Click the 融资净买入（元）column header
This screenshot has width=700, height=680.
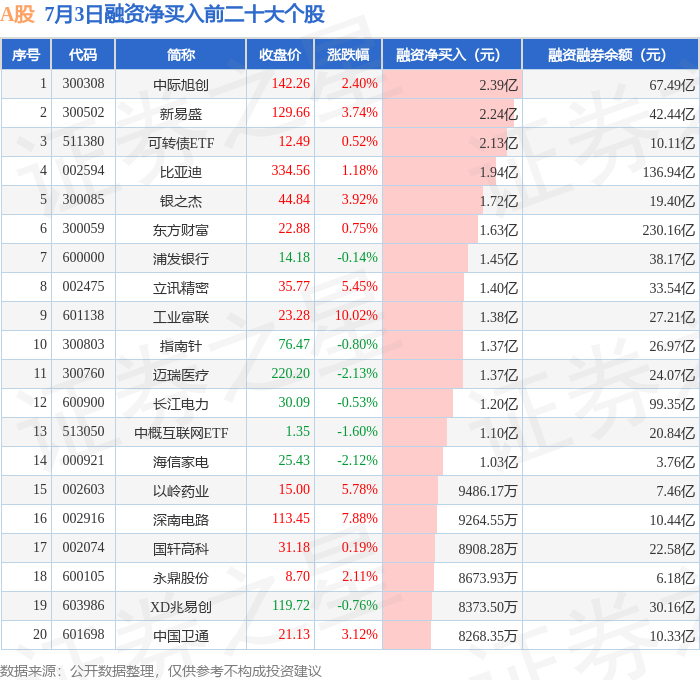coord(452,54)
